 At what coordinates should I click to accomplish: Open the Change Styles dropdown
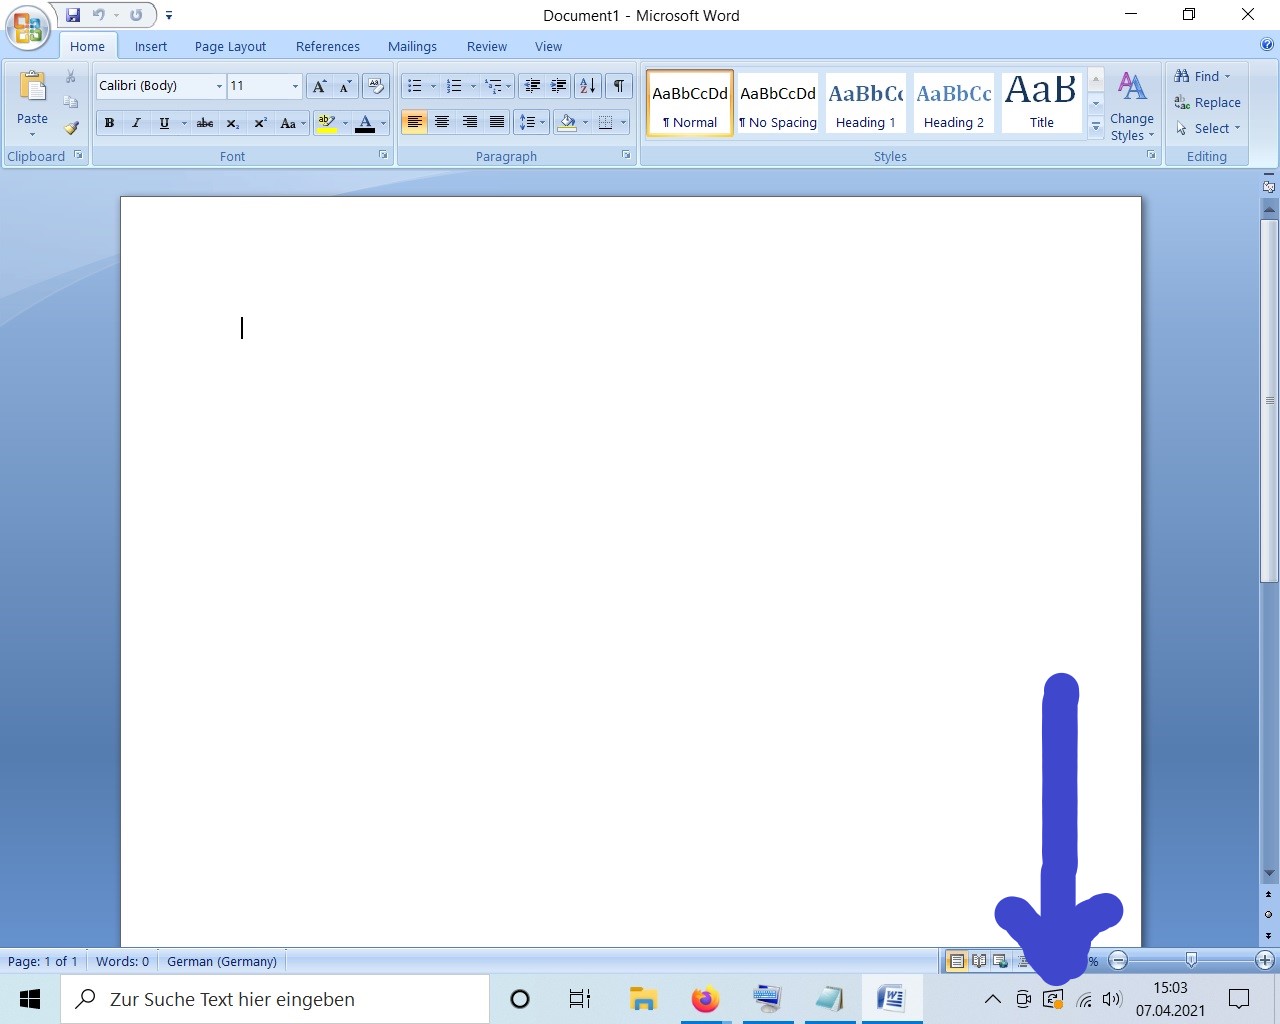point(1132,106)
